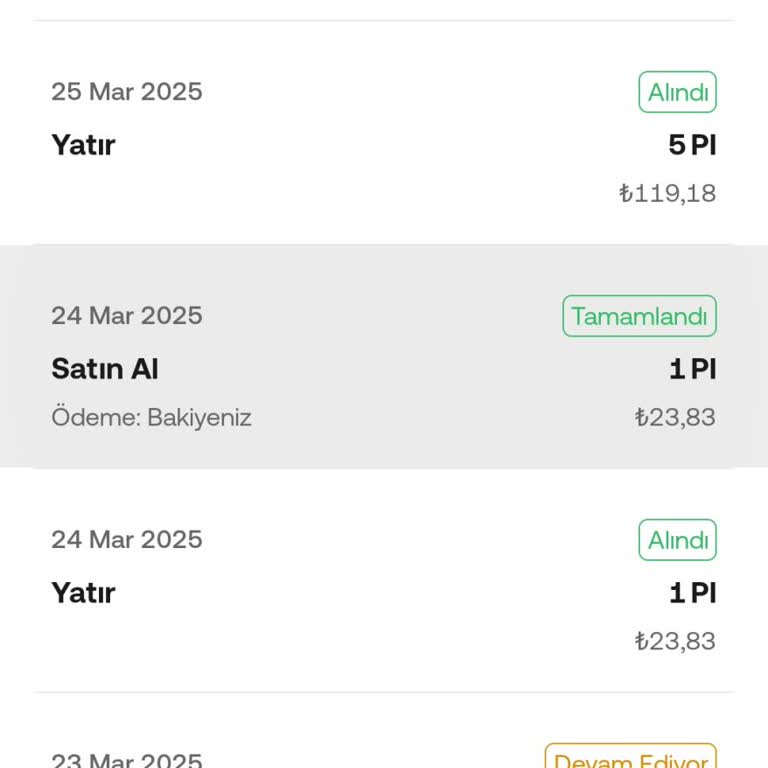Click the Ödeme: Bakiyeniz payment text
The width and height of the screenshot is (768, 768).
151,417
